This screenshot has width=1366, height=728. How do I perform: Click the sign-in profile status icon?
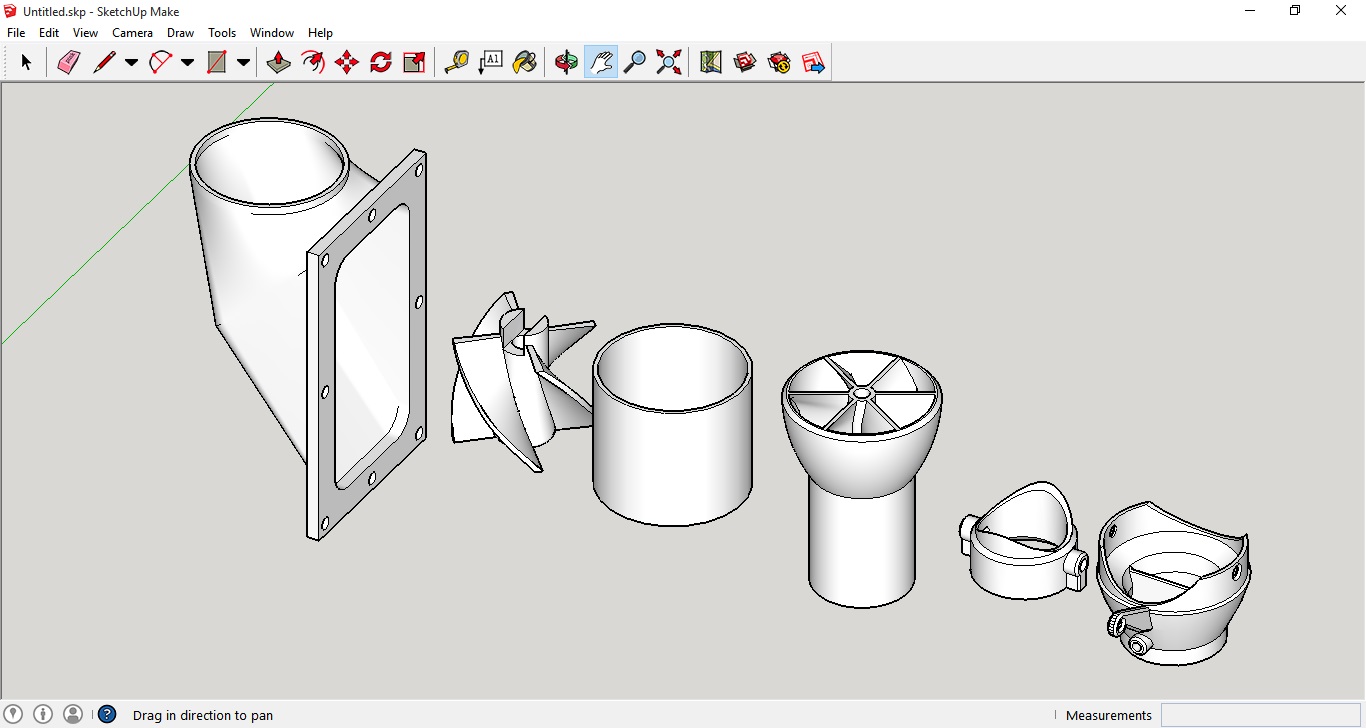[73, 714]
